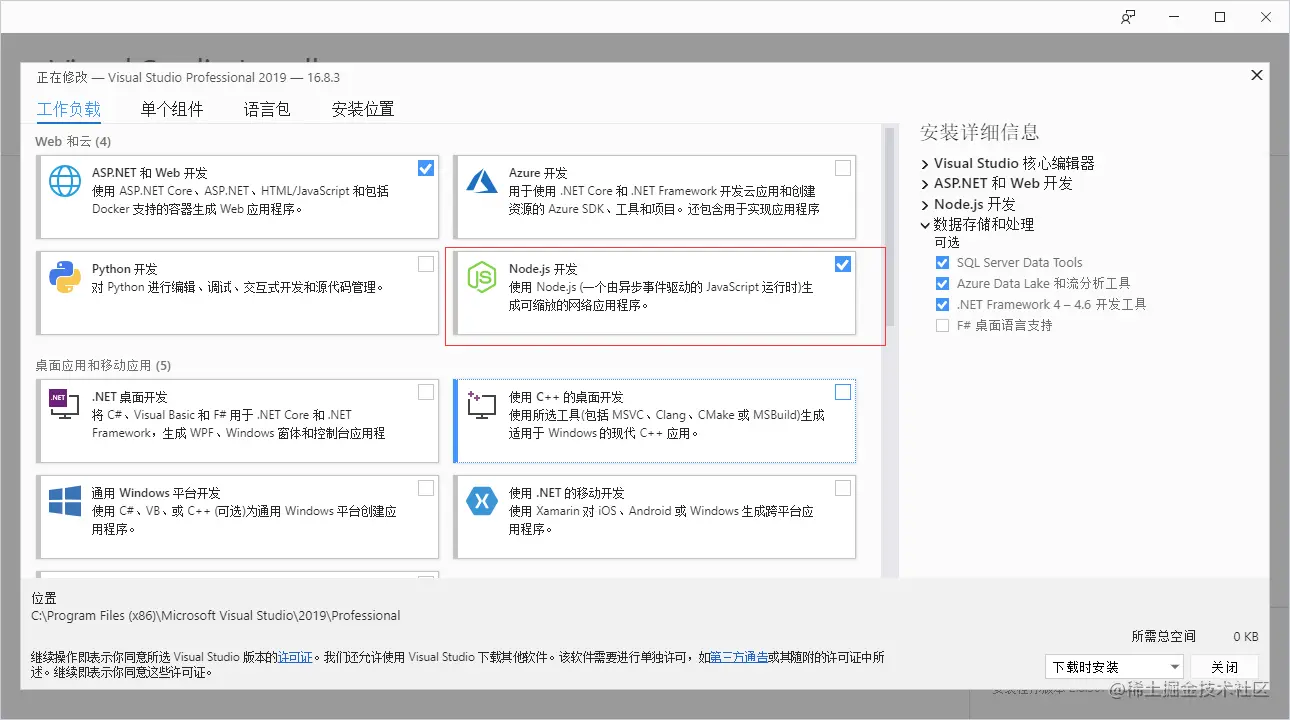Screen dimensions: 1290x720
Task: Uncheck SQL Server Data Tools option
Action: pos(942,263)
